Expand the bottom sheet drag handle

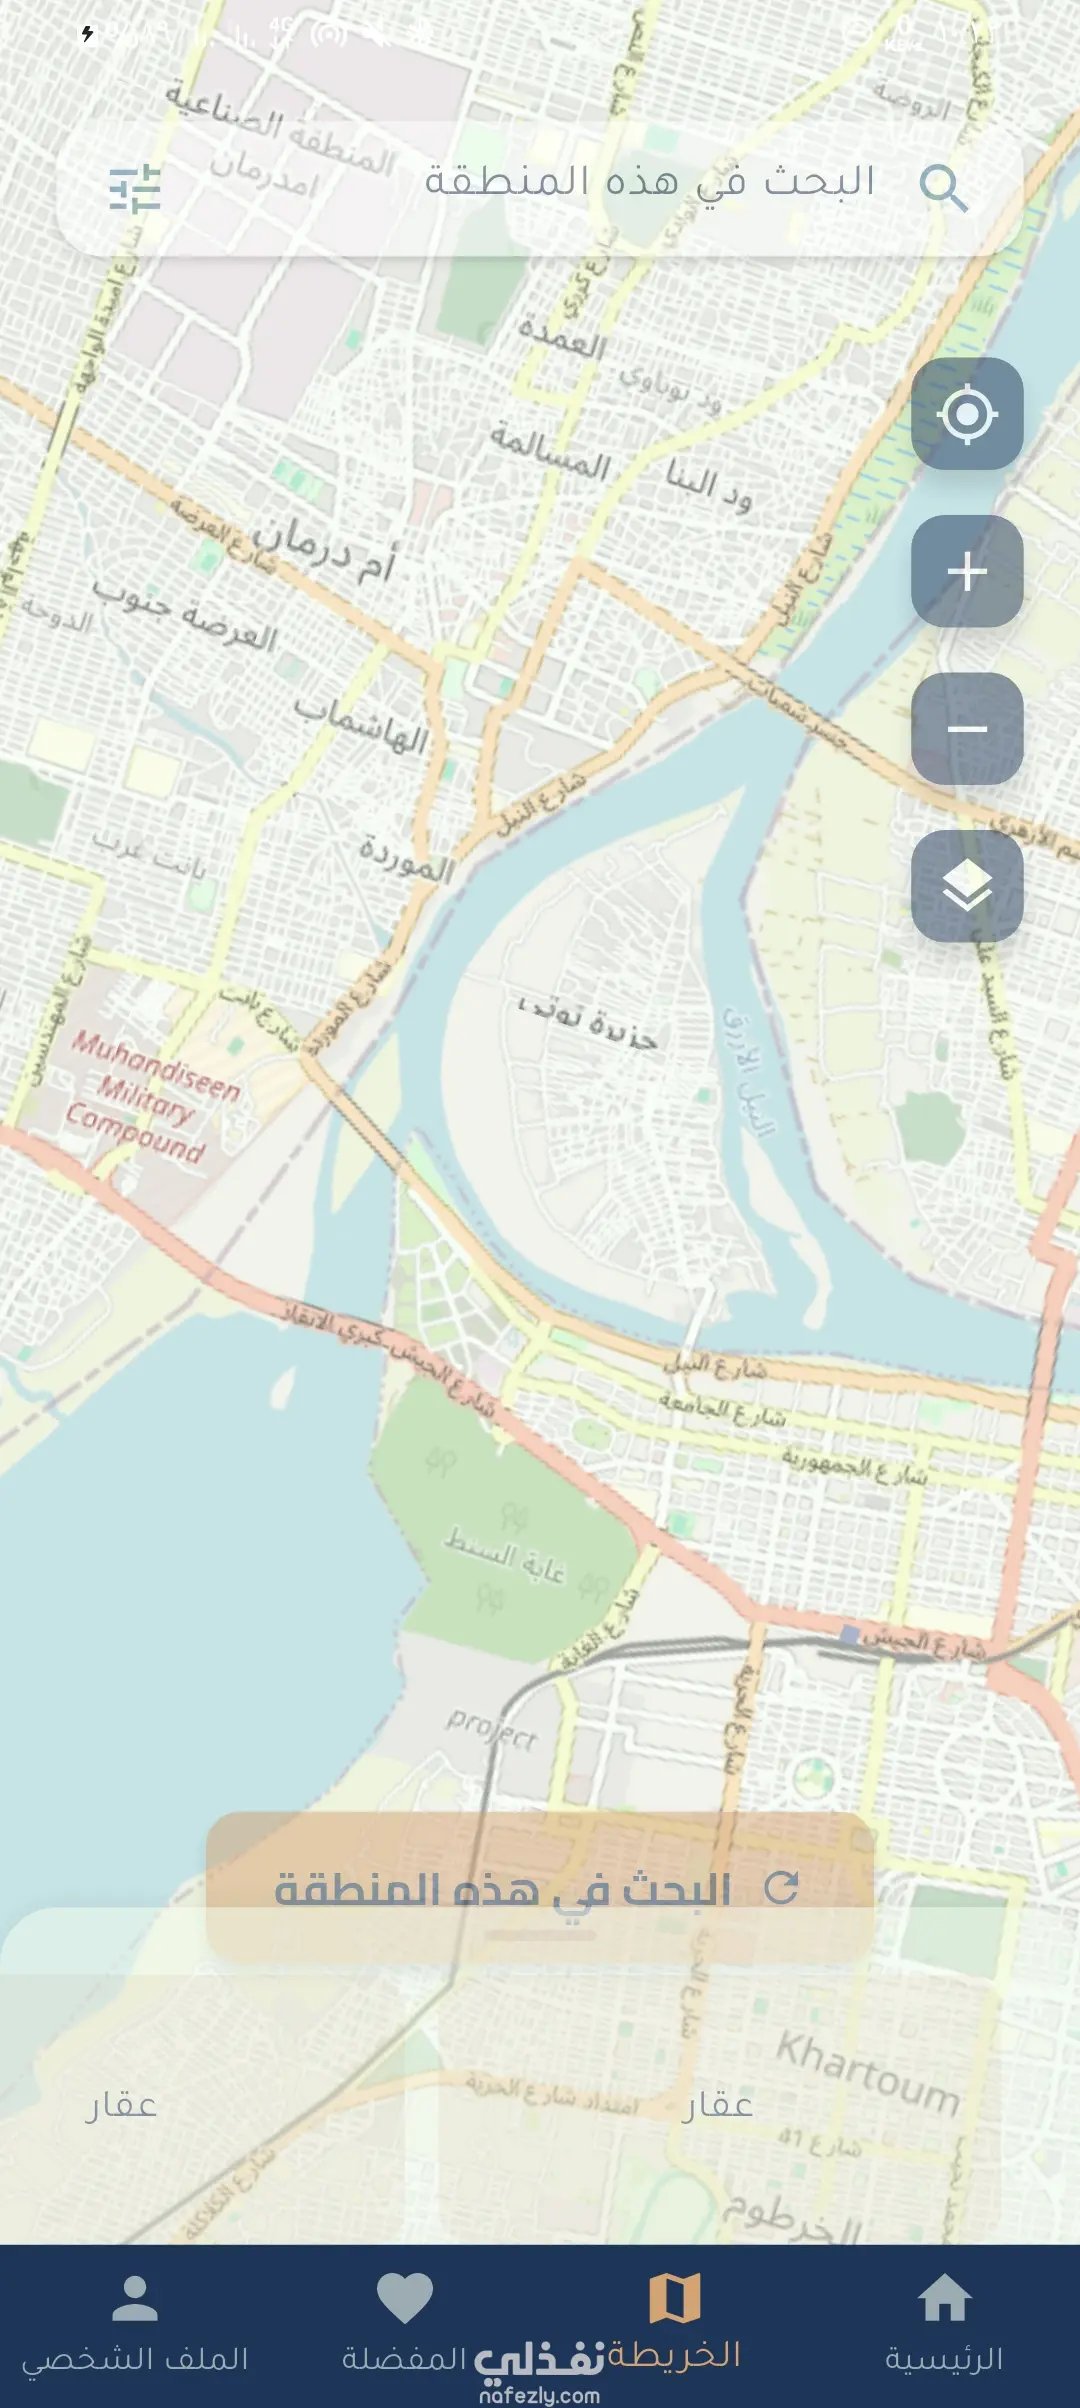click(540, 1934)
